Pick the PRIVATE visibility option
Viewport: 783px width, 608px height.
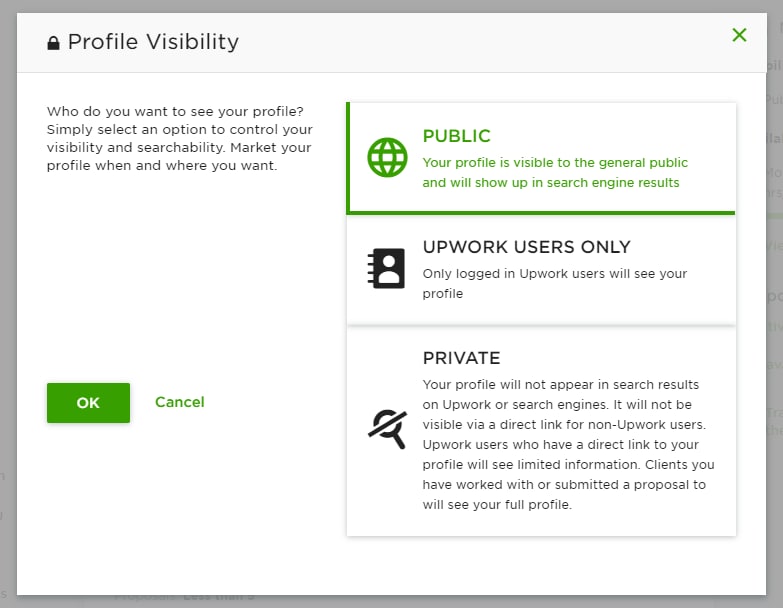coord(541,431)
